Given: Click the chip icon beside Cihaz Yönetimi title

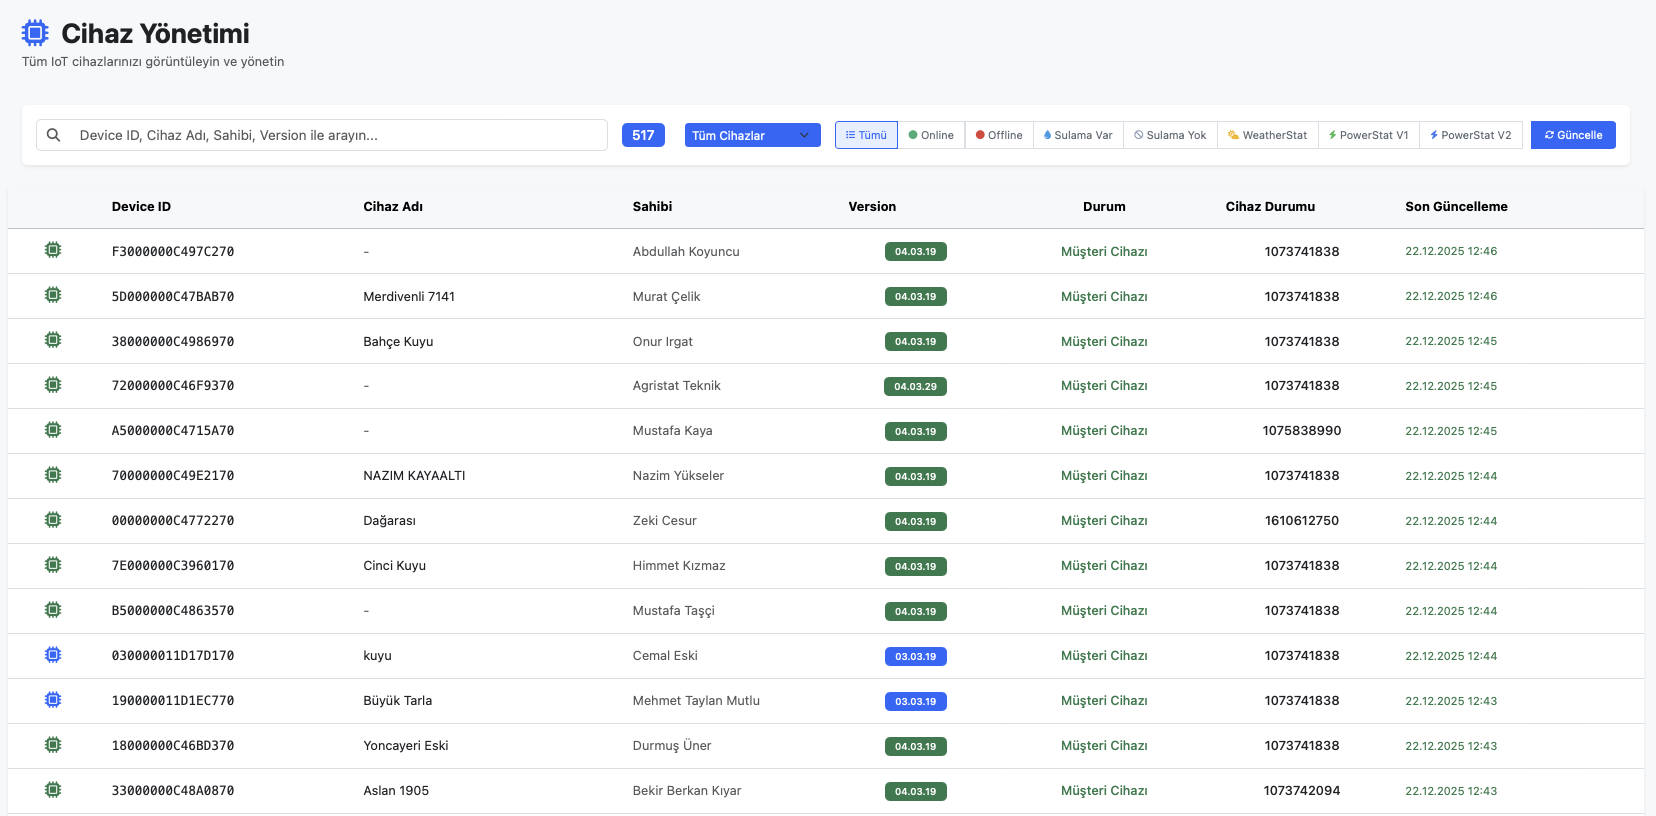Looking at the screenshot, I should 35,33.
